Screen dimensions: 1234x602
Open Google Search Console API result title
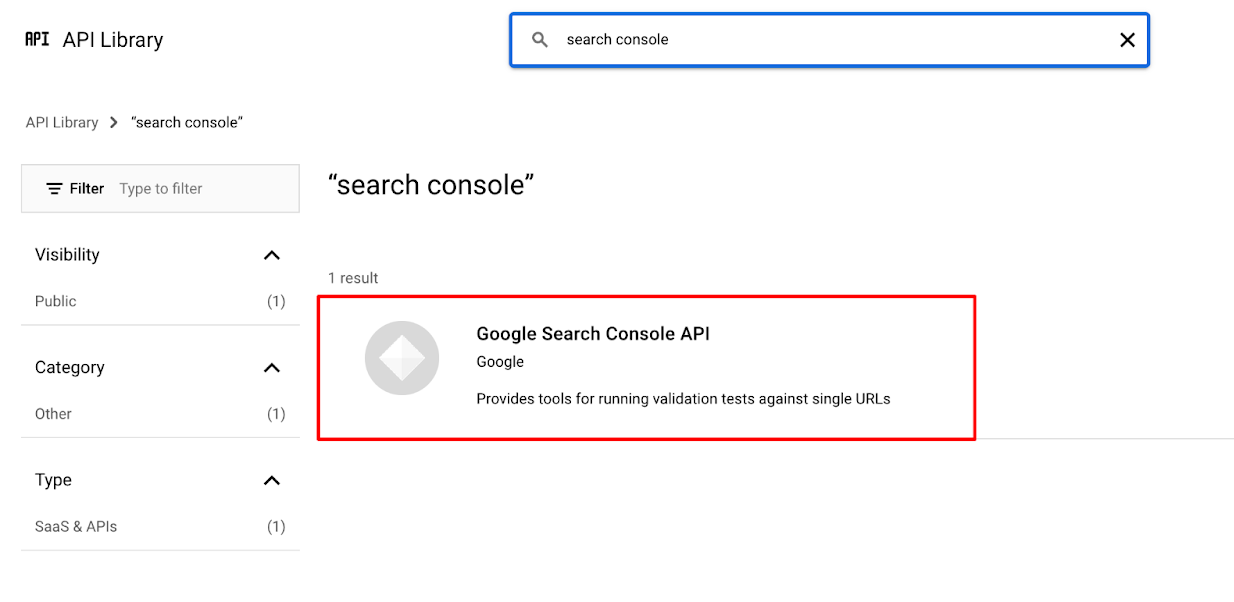click(x=593, y=334)
